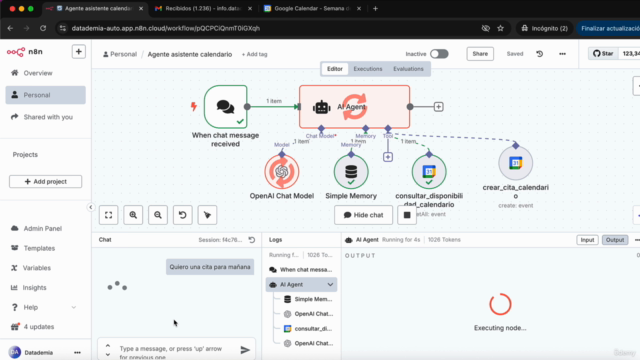Switch to the Evaluations tab
The height and width of the screenshot is (360, 640).
coord(408,69)
